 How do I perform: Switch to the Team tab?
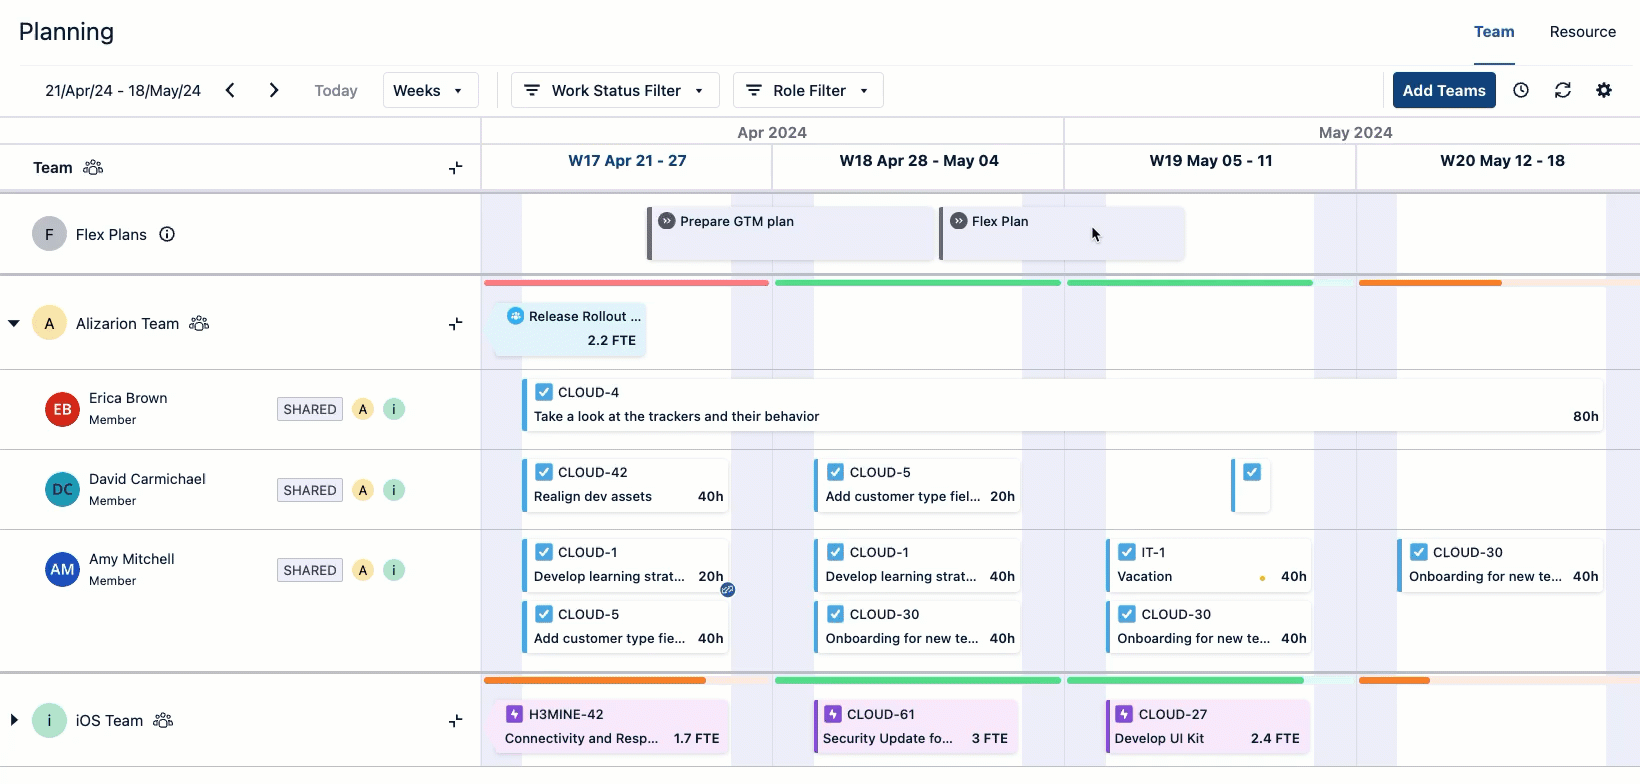(1494, 32)
